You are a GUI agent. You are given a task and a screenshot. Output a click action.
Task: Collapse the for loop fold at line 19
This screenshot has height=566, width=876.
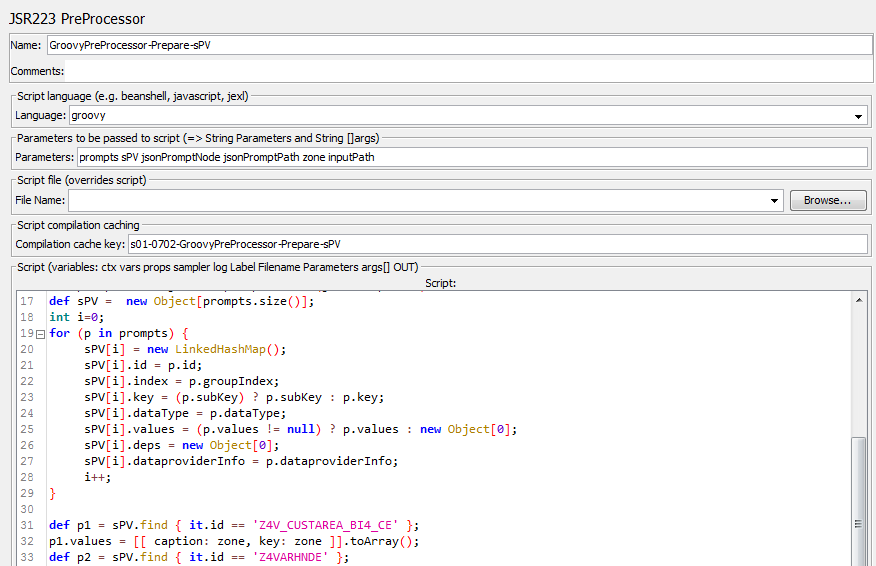point(40,334)
